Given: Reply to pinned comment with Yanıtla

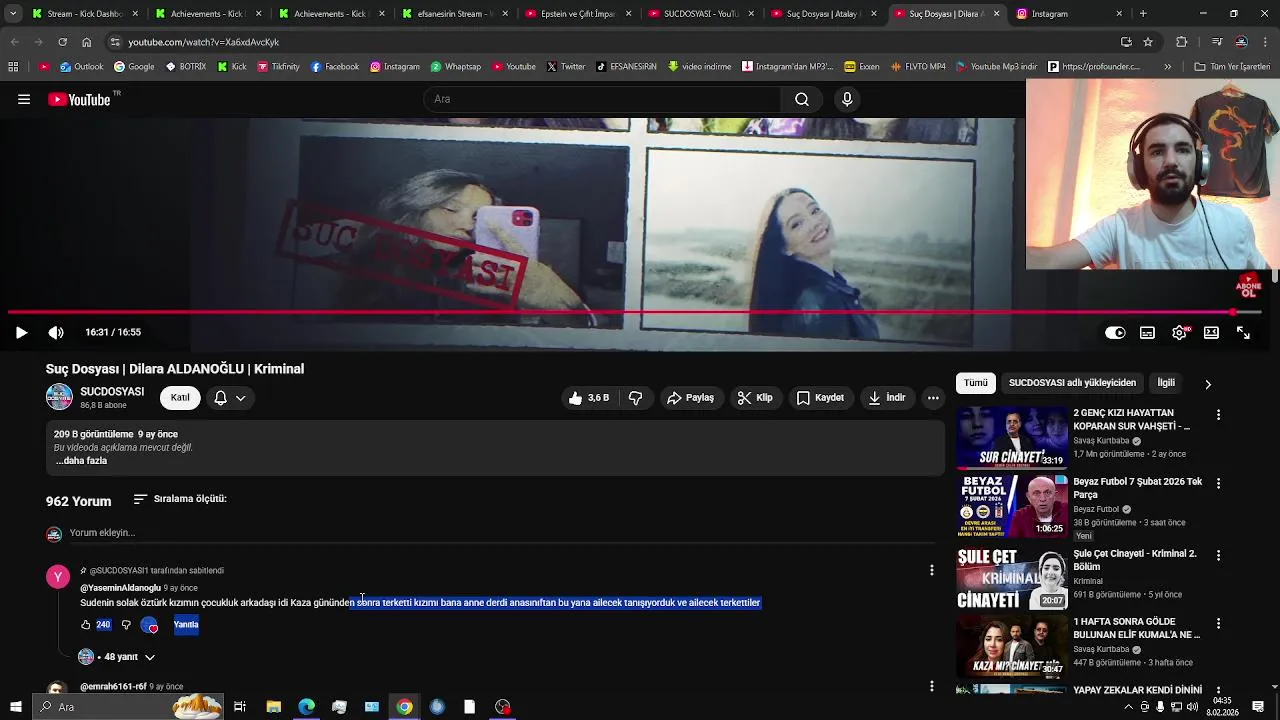Looking at the screenshot, I should pos(186,625).
